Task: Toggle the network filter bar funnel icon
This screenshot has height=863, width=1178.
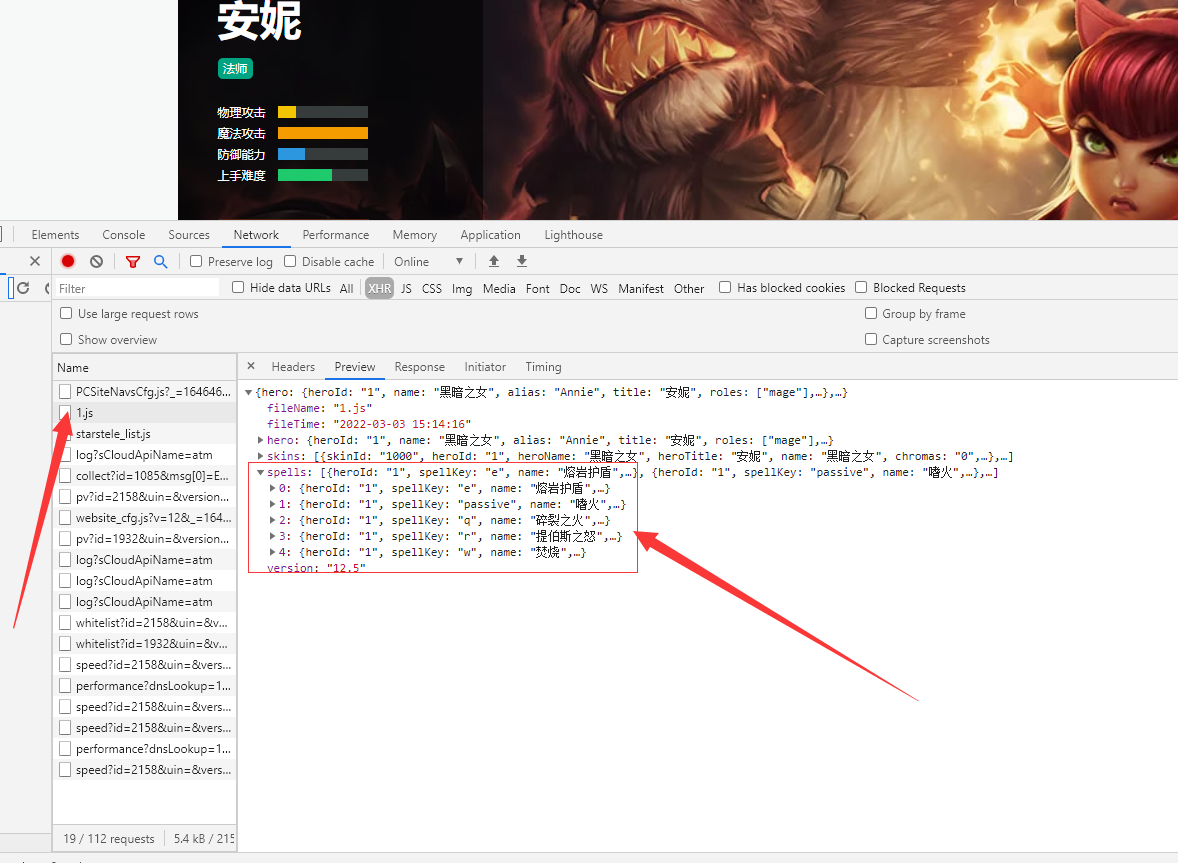Action: point(132,260)
